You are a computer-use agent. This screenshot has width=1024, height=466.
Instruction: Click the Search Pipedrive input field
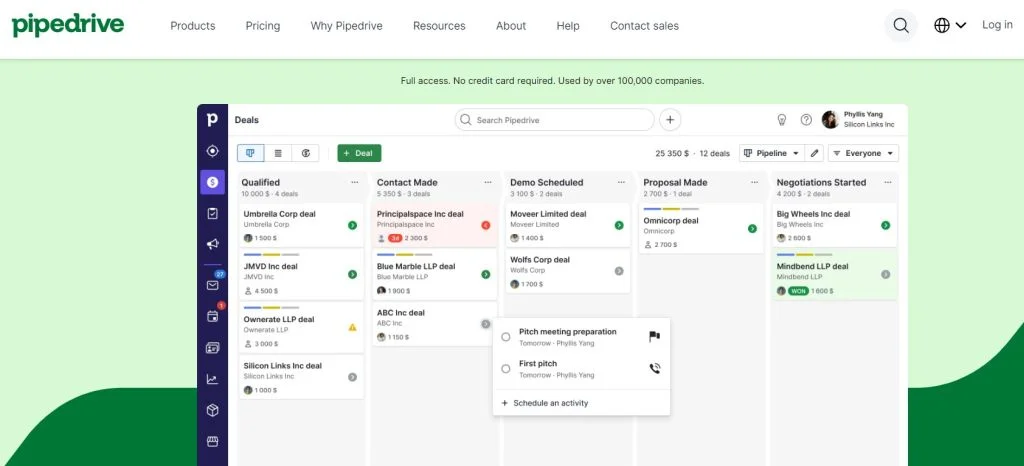(x=554, y=120)
